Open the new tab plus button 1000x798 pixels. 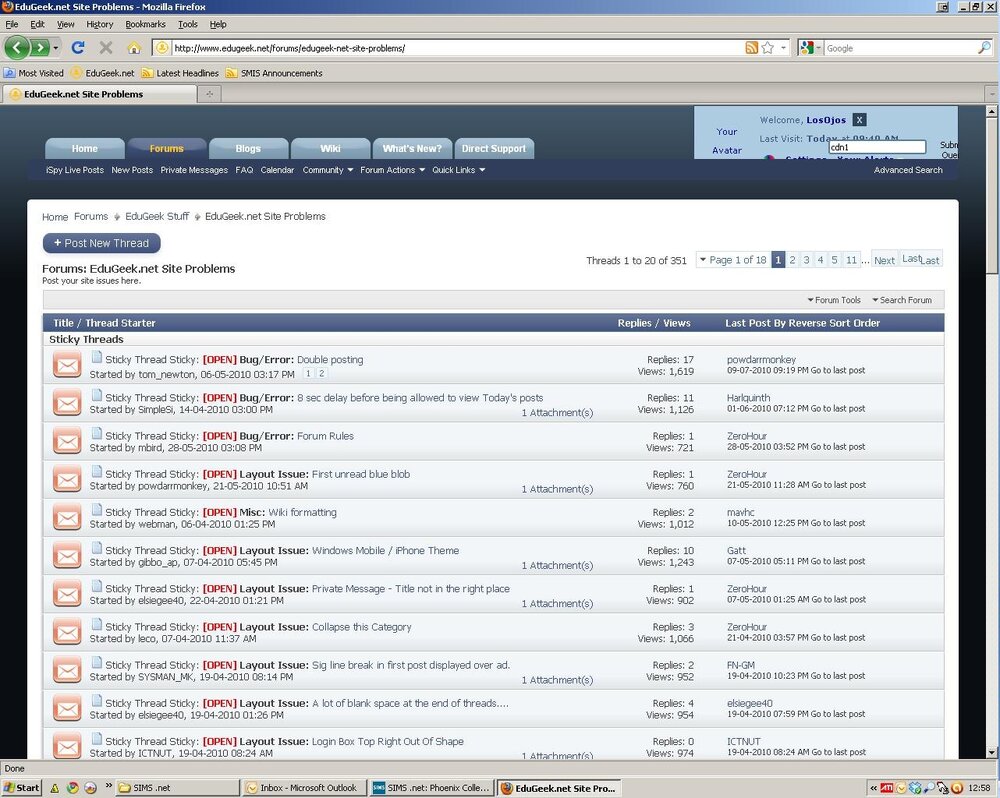click(209, 94)
